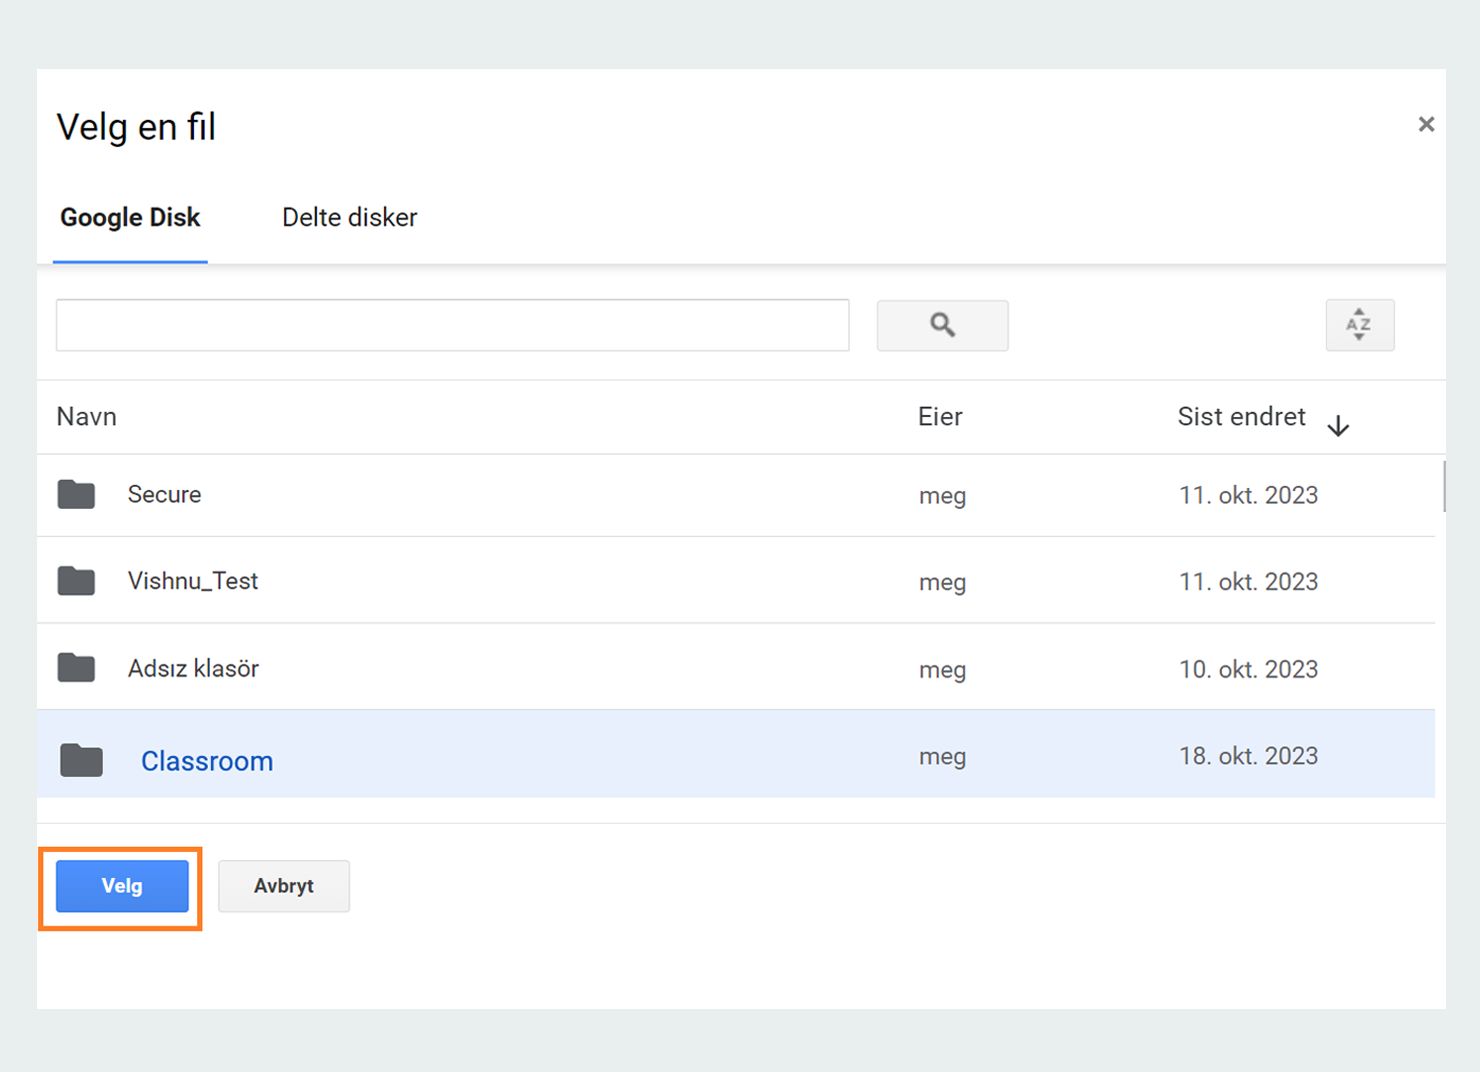Sort by Sist endret column header
The width and height of the screenshot is (1480, 1072).
coord(1241,417)
